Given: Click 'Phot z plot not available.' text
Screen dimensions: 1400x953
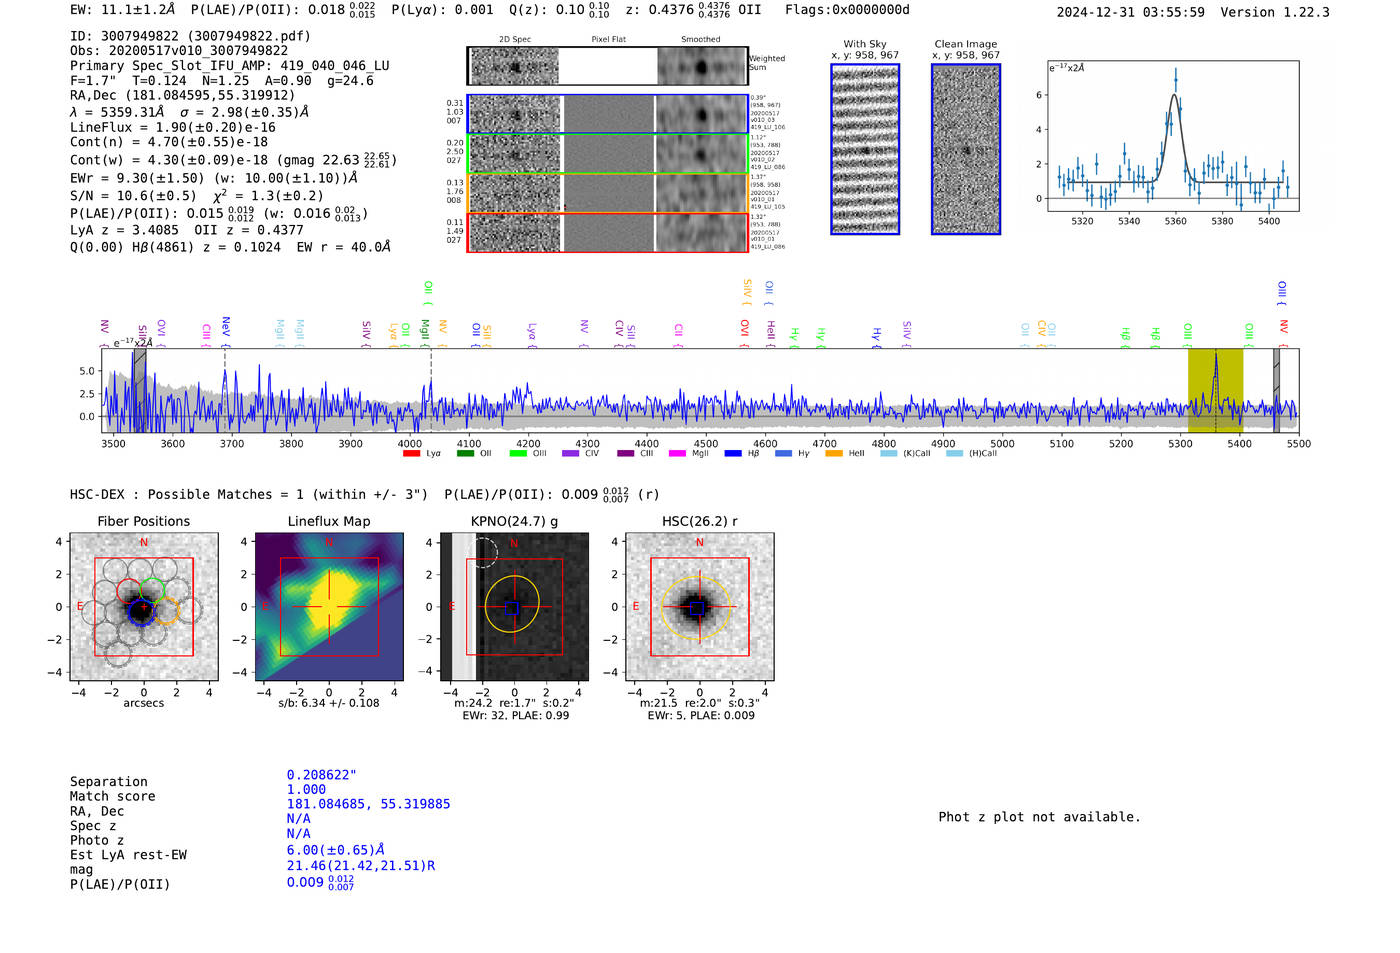Looking at the screenshot, I should click(x=1039, y=817).
